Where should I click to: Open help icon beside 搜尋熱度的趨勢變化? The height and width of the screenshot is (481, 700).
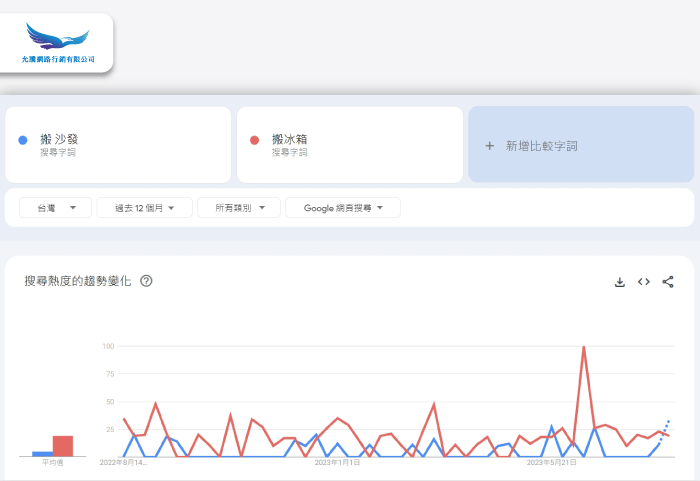(147, 281)
